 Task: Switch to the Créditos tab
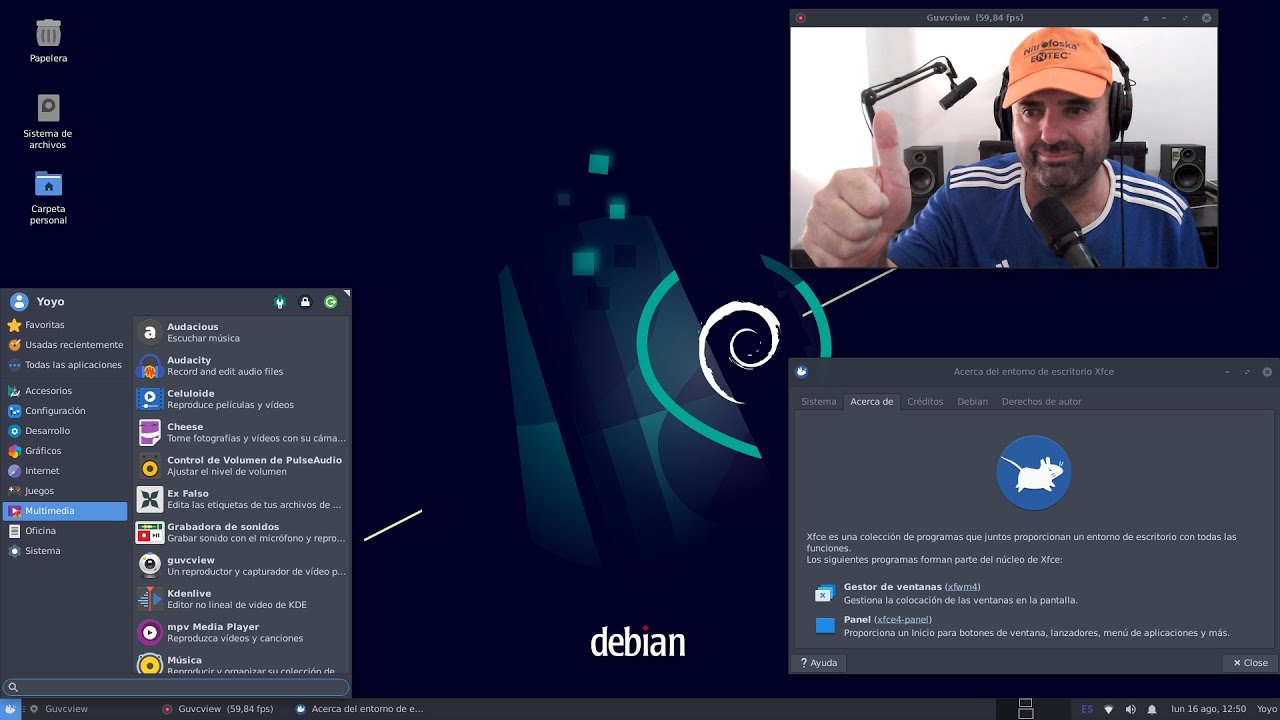click(925, 401)
